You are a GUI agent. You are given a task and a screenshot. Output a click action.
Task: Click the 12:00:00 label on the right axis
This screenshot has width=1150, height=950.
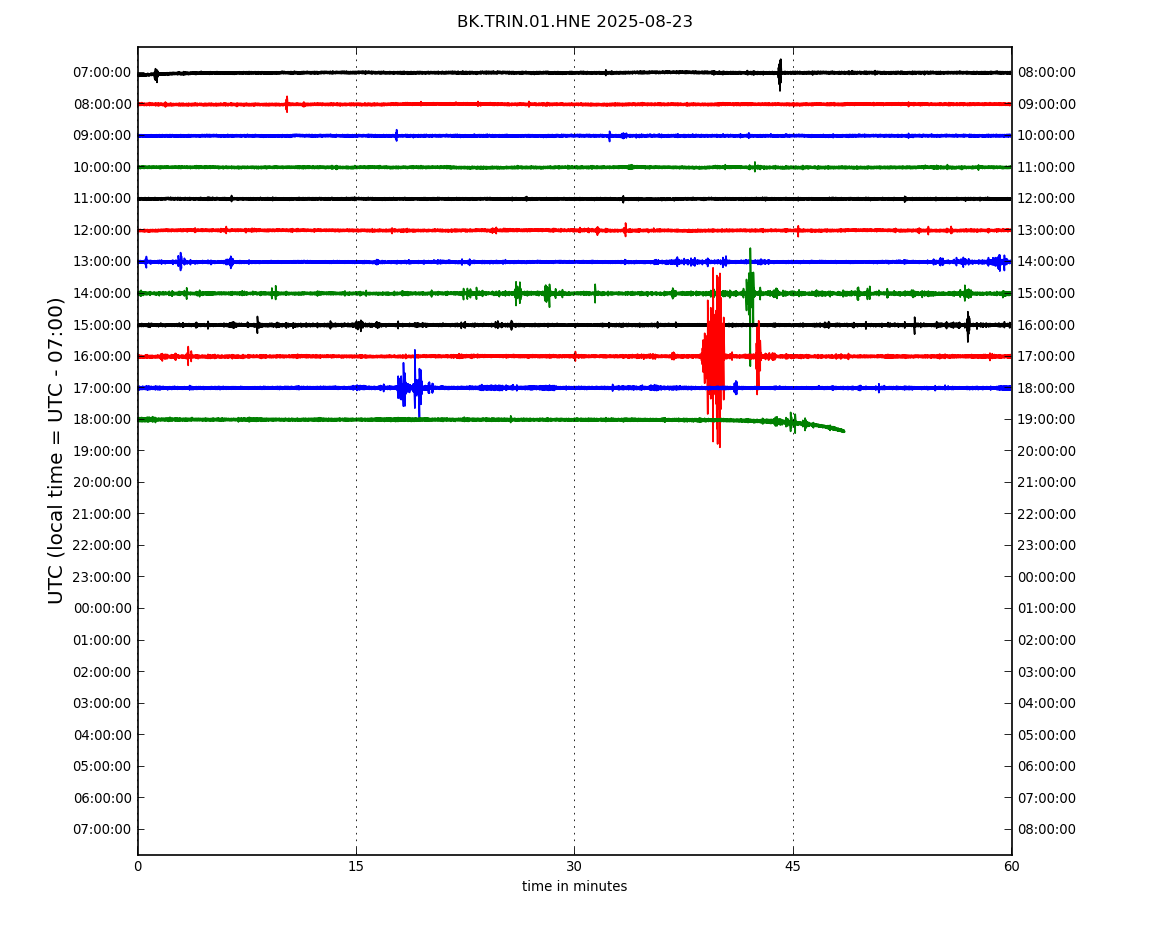coord(1047,199)
